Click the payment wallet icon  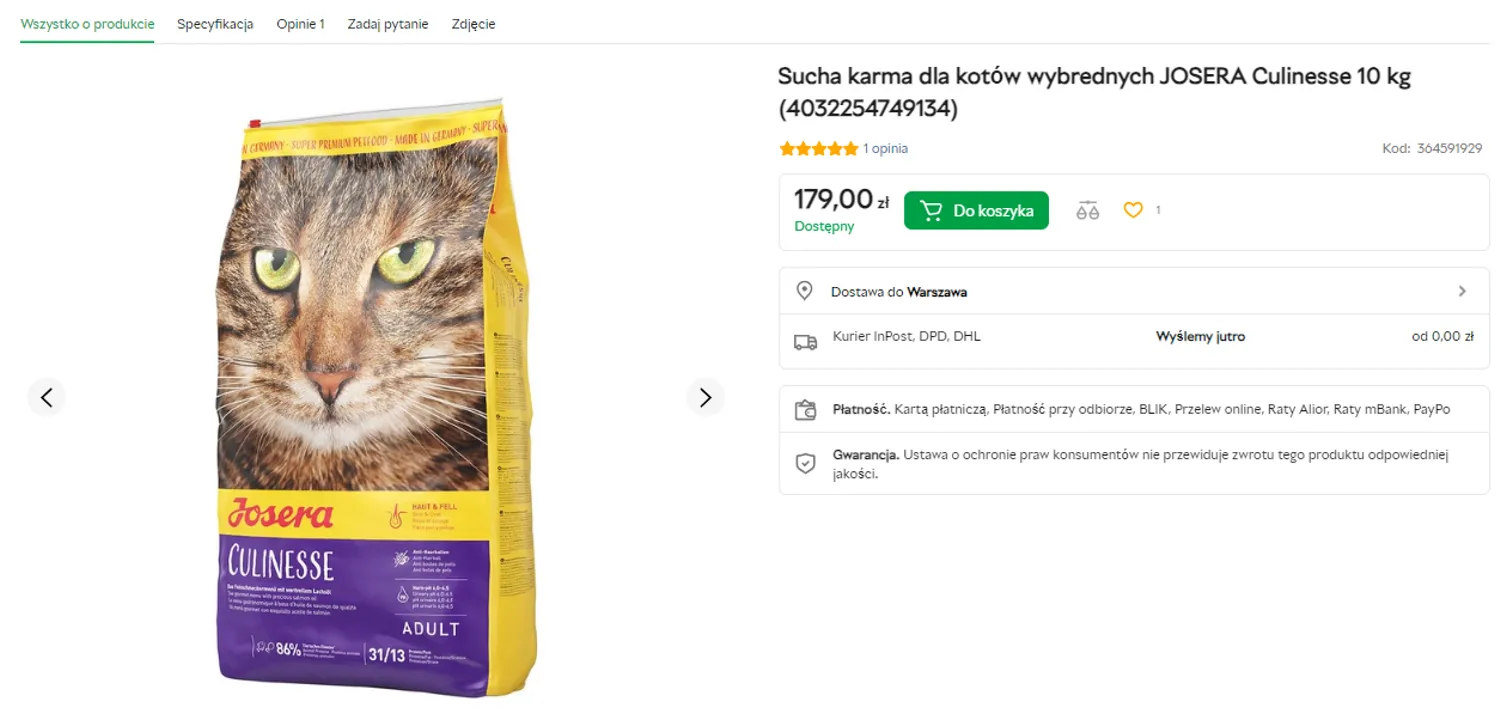(x=805, y=410)
